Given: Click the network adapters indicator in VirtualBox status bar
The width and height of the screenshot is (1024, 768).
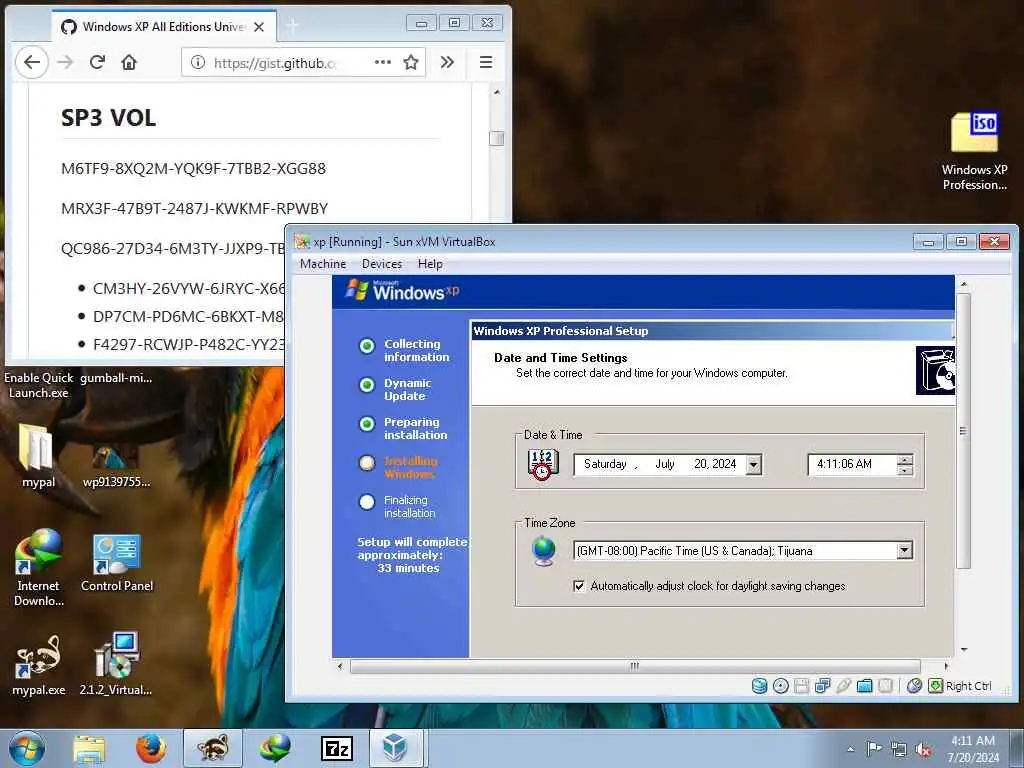Looking at the screenshot, I should pos(822,686).
